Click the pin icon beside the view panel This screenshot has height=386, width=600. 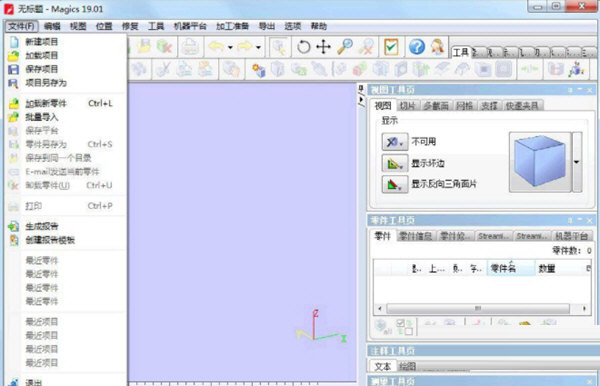(361, 90)
